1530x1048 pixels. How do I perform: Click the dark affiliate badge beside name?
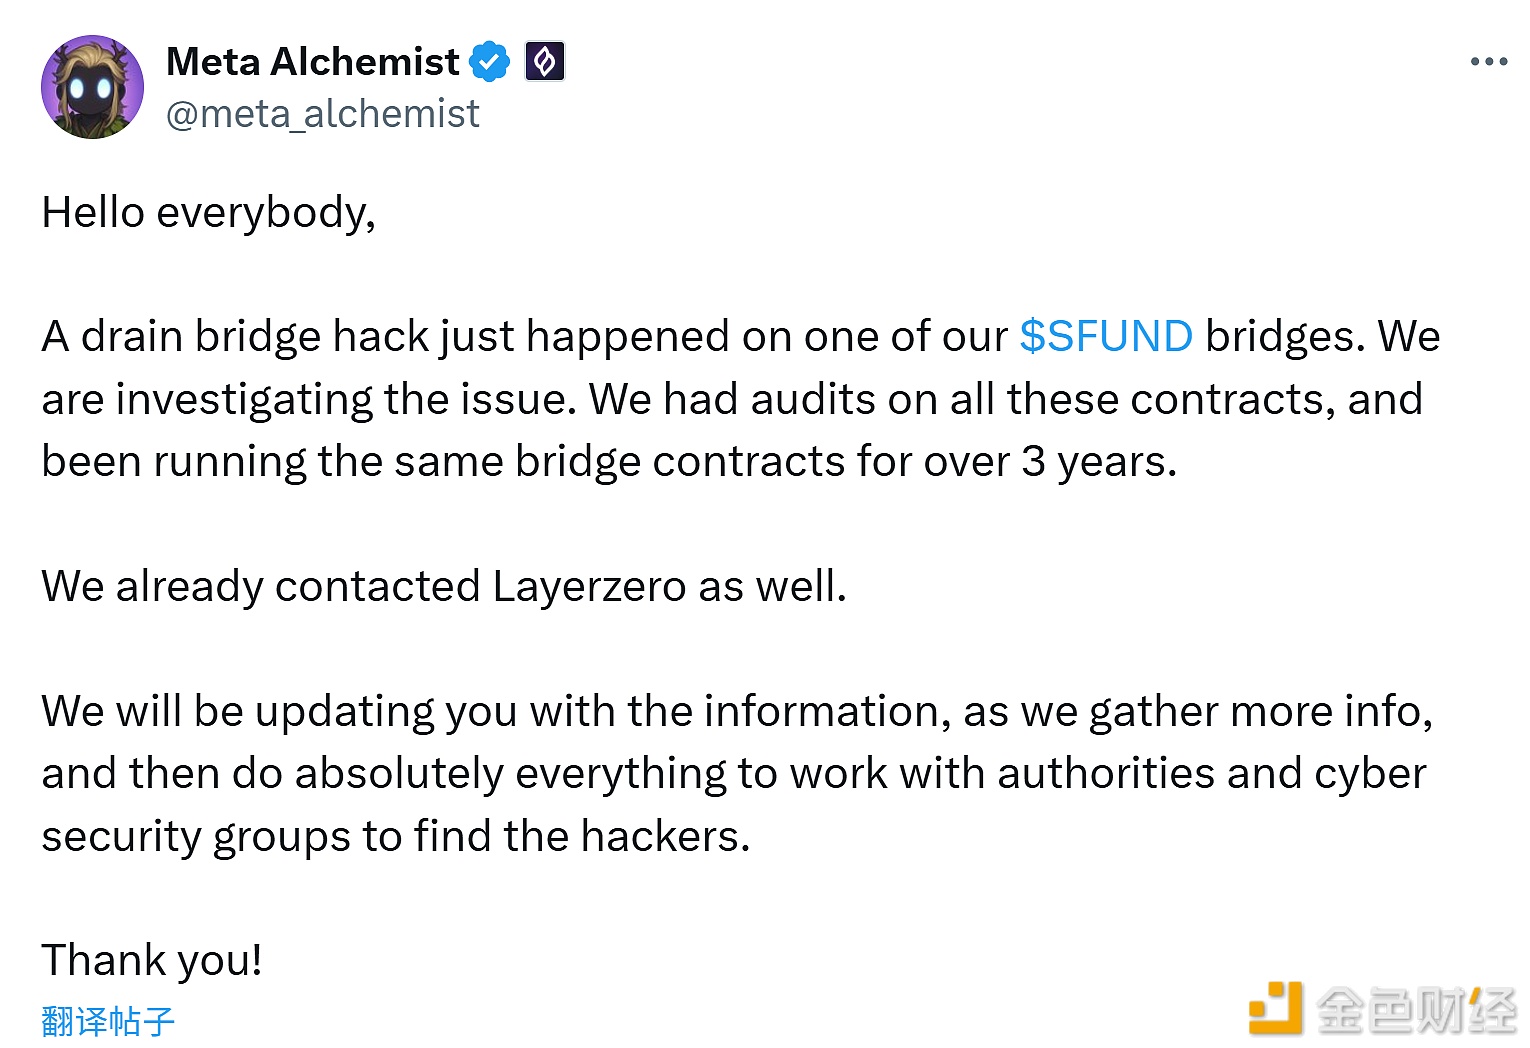pos(545,62)
